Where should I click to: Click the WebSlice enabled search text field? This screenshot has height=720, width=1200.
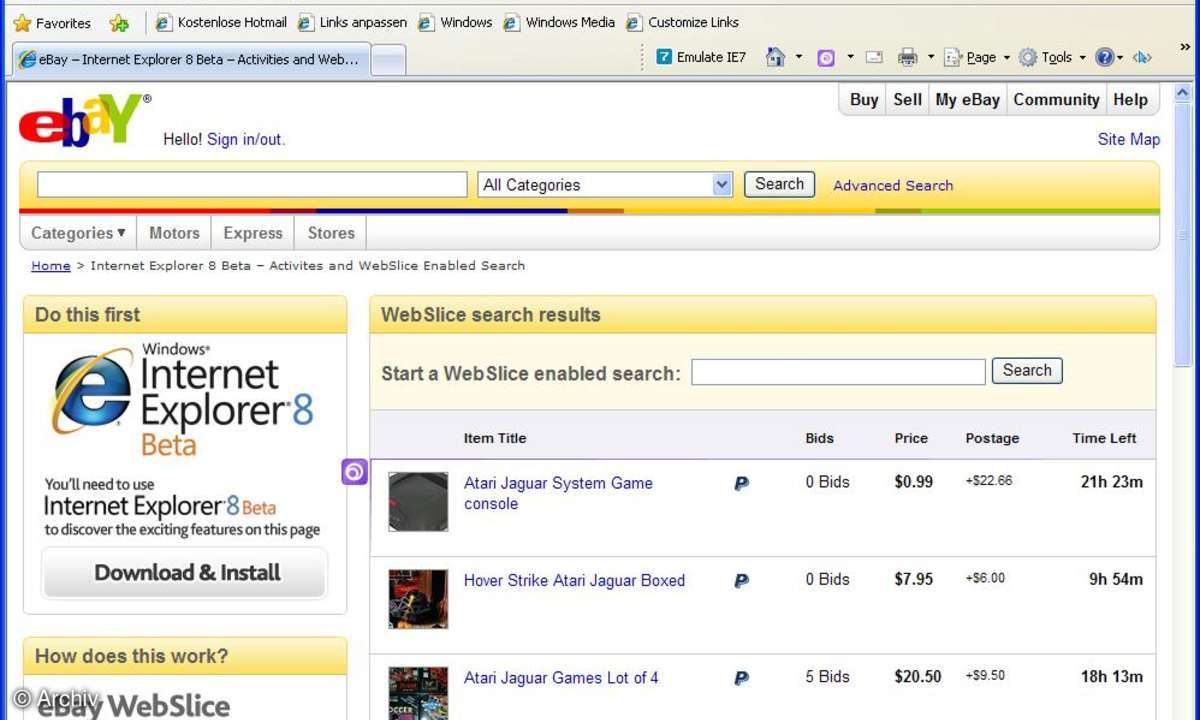(x=838, y=372)
